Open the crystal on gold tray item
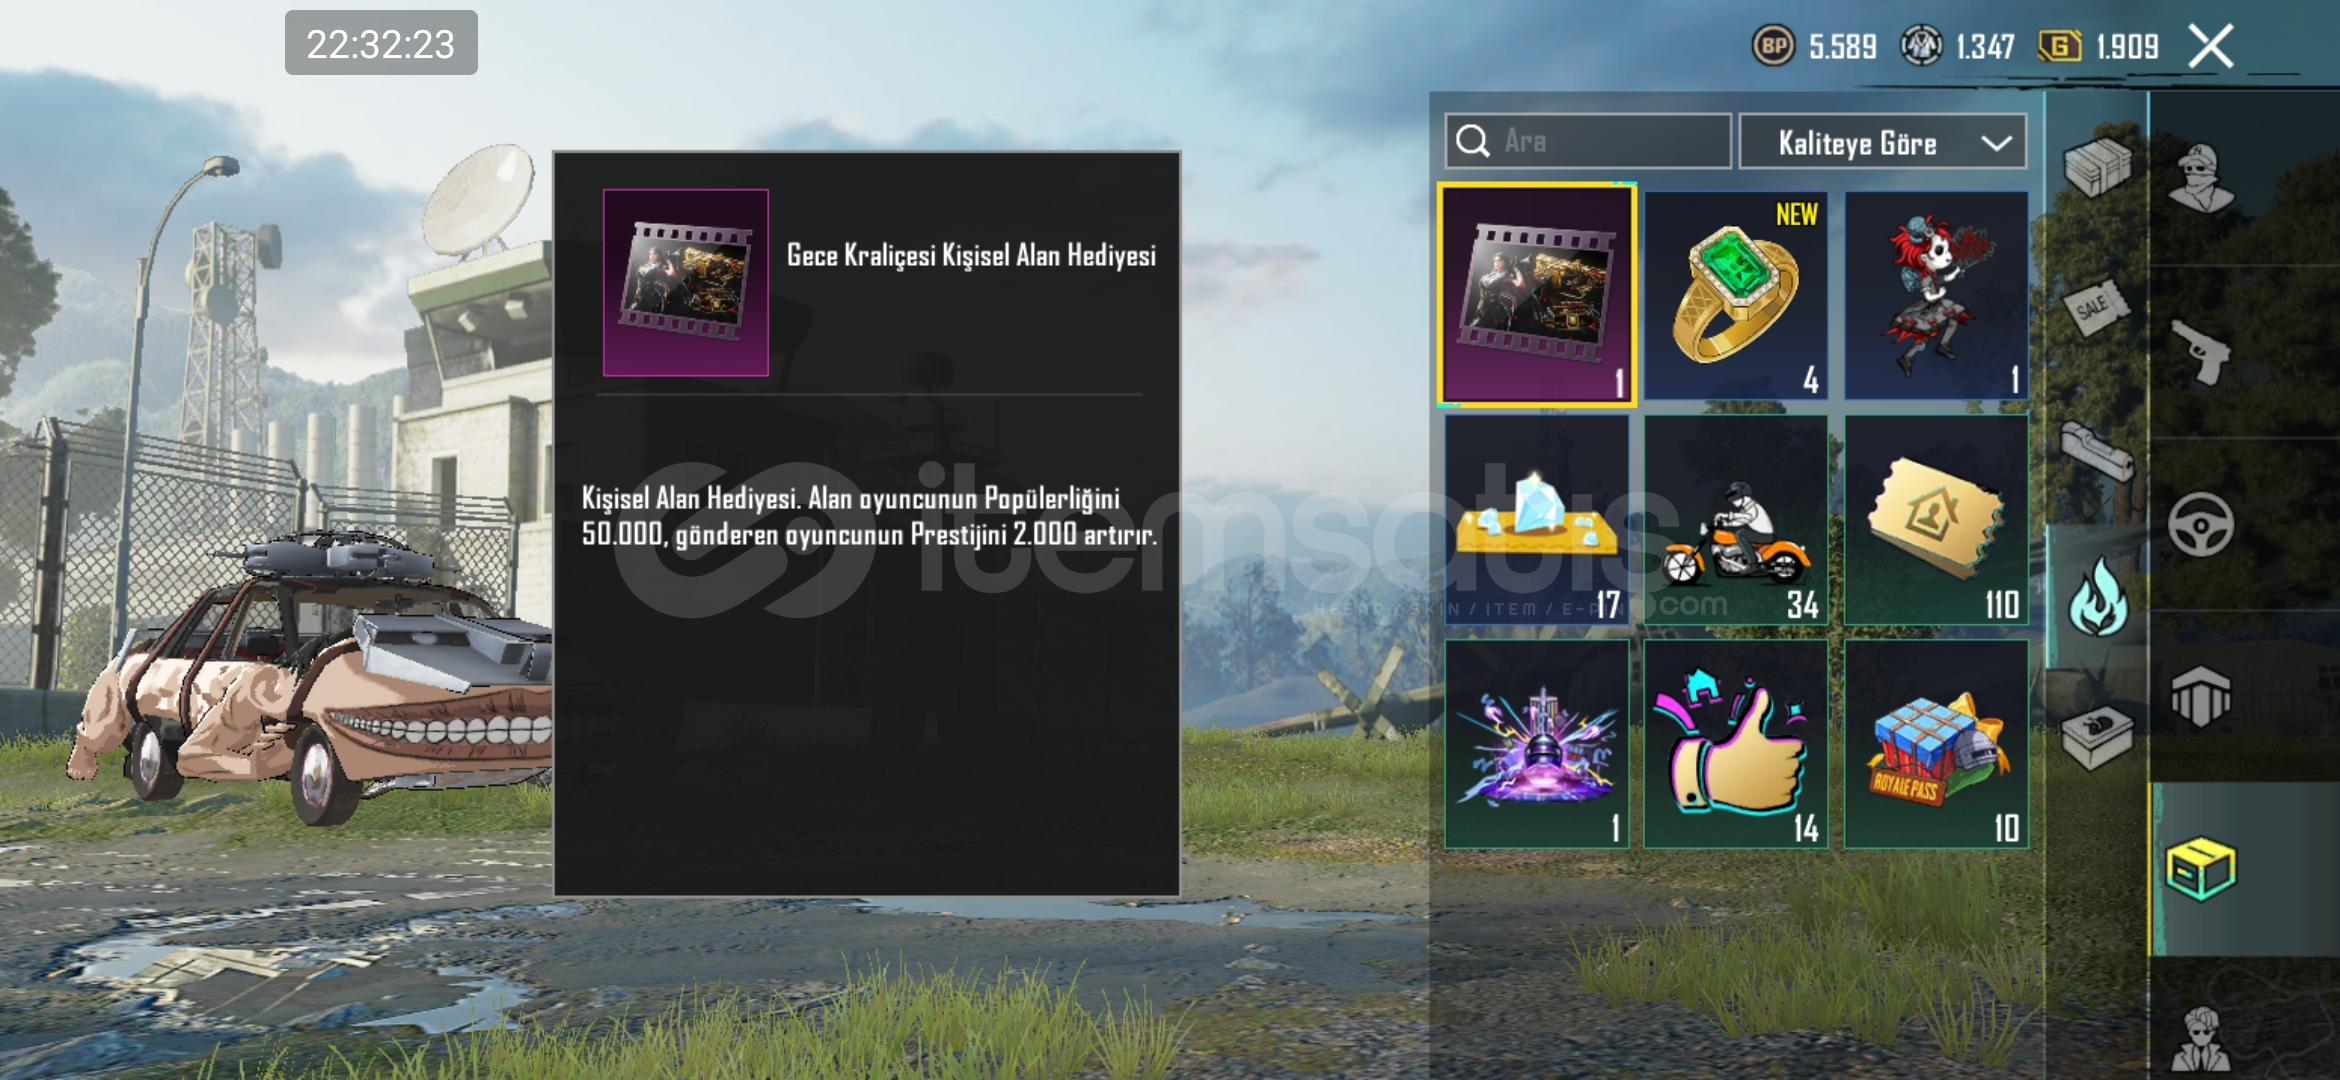The width and height of the screenshot is (2340, 1080). click(1537, 520)
